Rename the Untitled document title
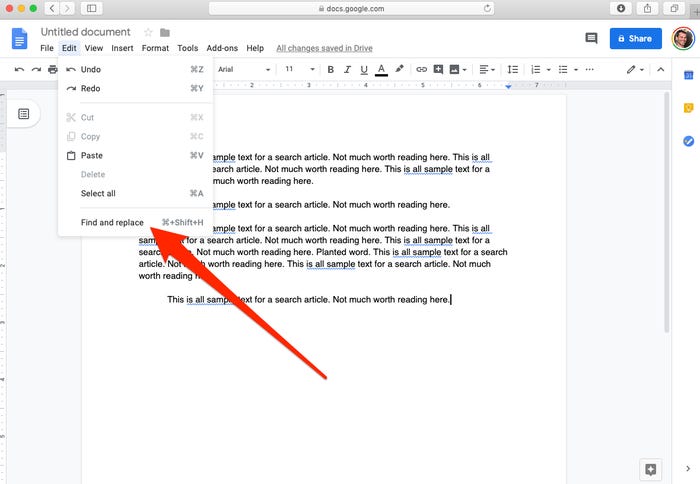This screenshot has width=700, height=484. tap(85, 32)
